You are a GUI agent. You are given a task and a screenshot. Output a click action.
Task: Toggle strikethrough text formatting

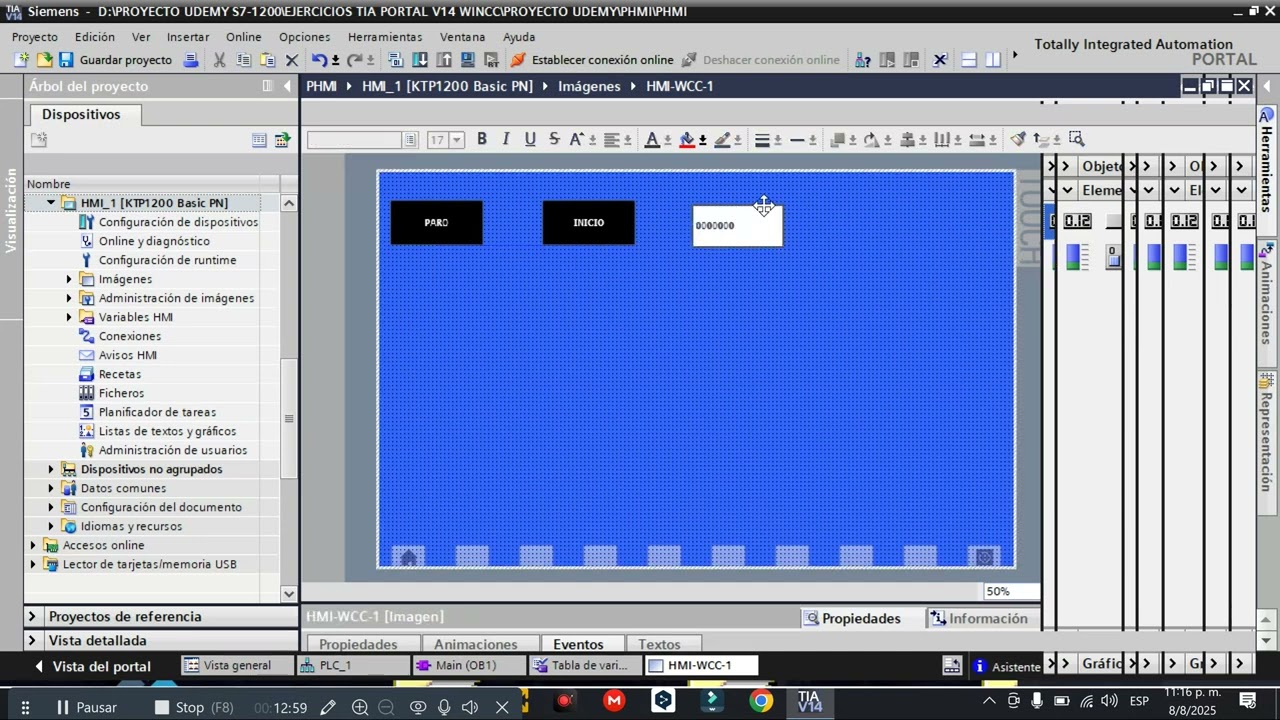point(554,139)
